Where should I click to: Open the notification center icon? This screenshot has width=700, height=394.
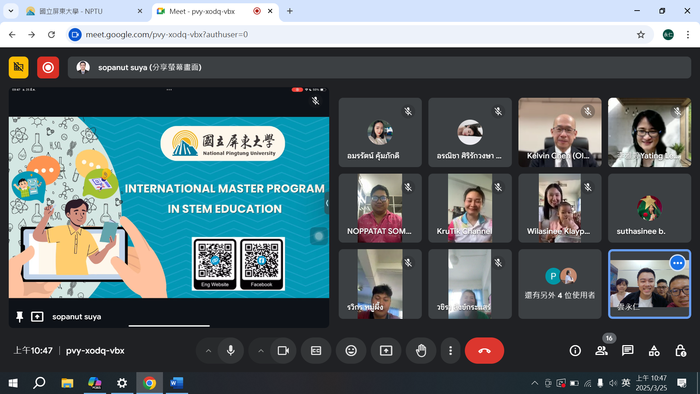point(682,383)
